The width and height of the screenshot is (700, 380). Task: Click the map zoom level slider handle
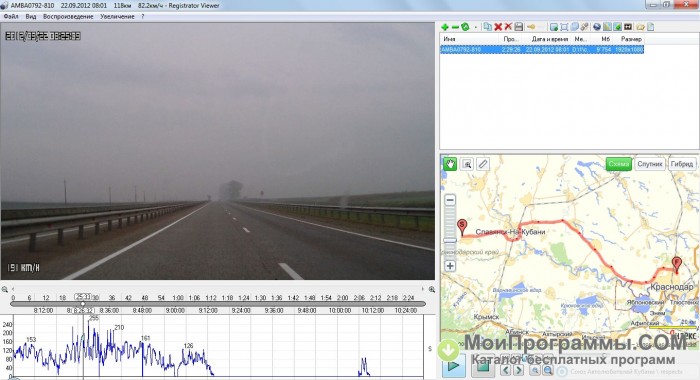pyautogui.click(x=450, y=241)
